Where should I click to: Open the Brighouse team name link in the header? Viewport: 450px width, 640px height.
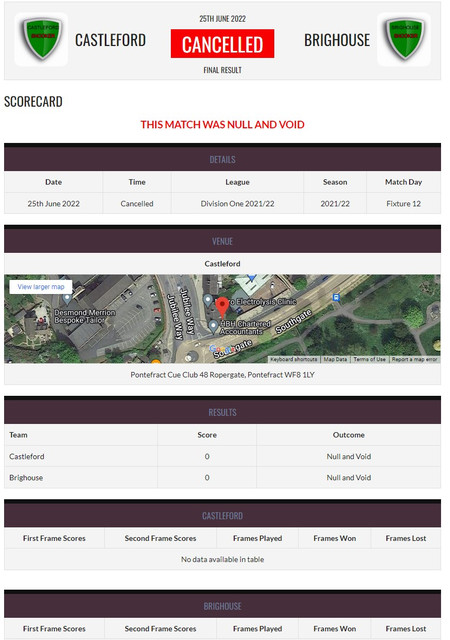click(337, 40)
